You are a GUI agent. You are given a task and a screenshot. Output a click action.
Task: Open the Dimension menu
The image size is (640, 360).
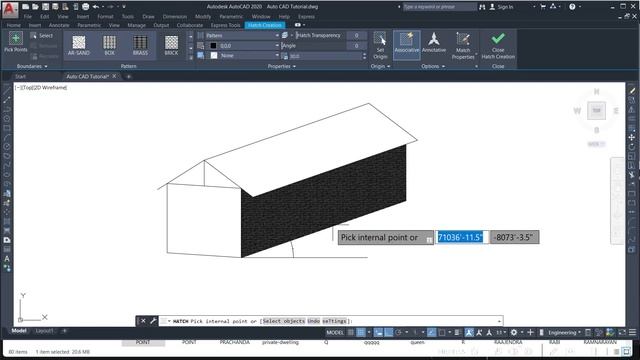coord(175,17)
